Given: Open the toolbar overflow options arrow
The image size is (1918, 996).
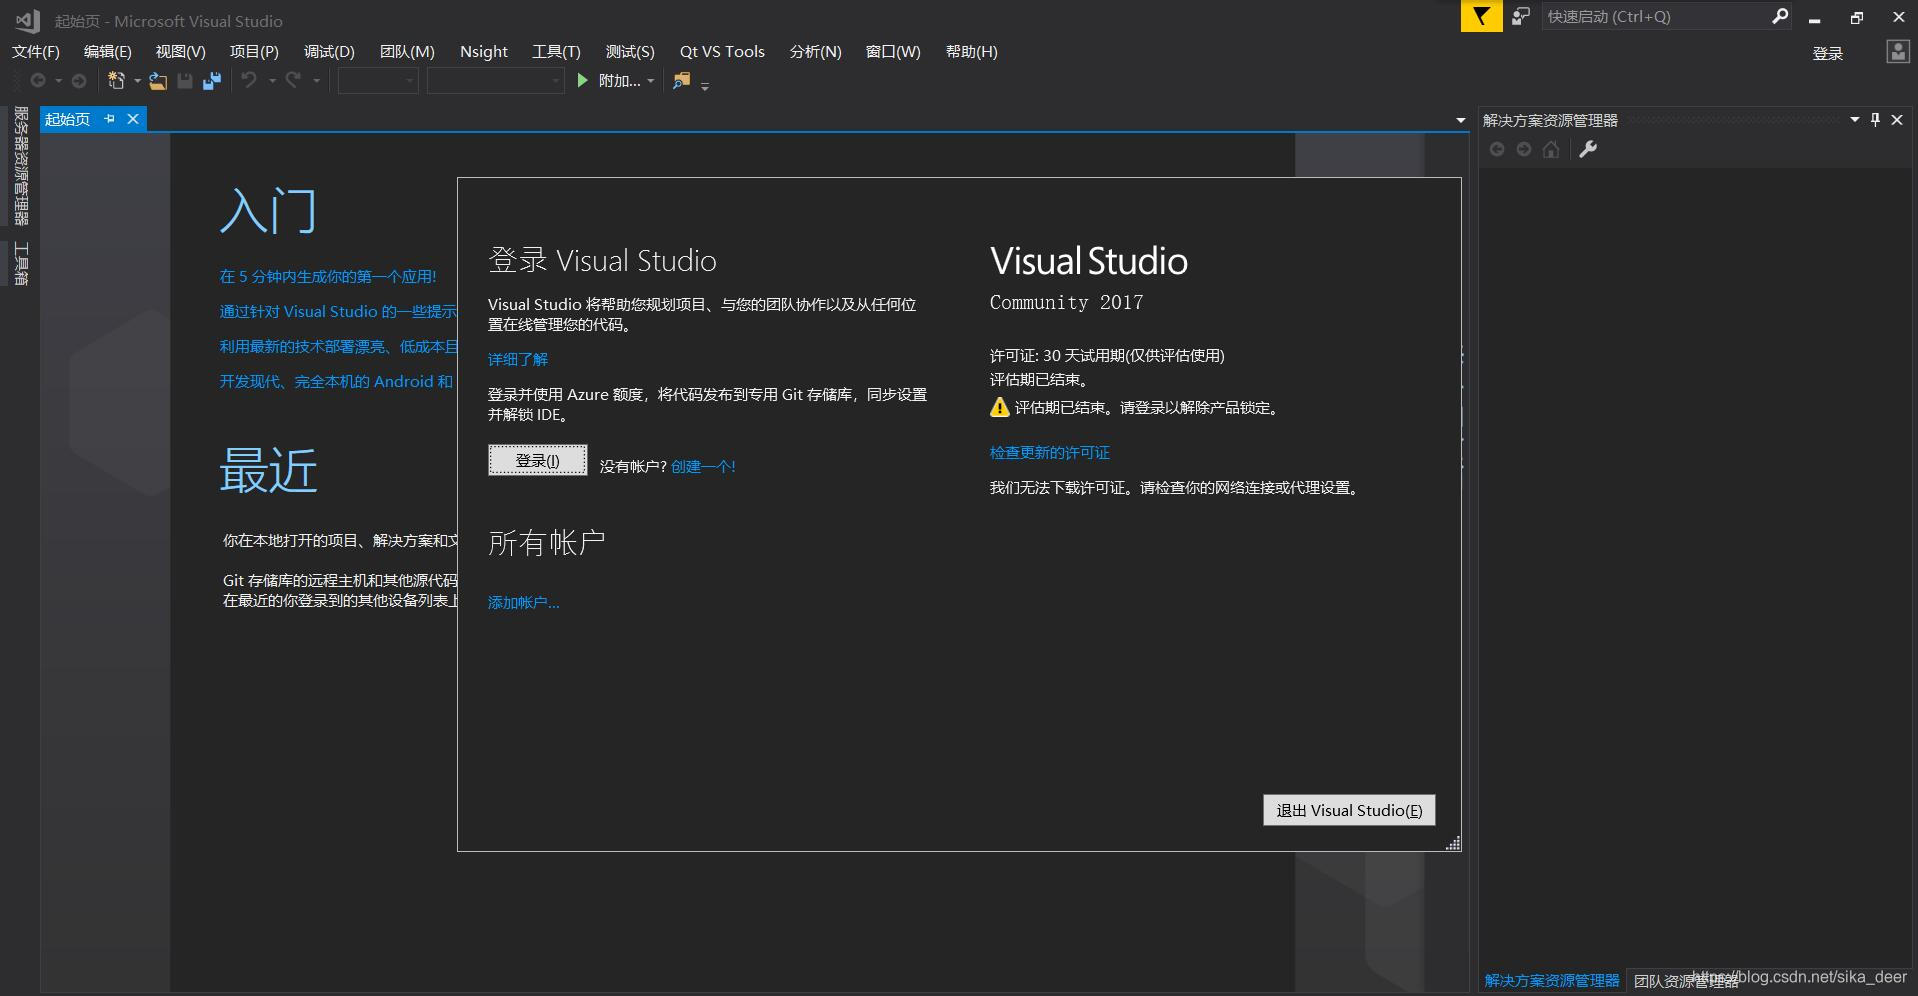Looking at the screenshot, I should point(705,86).
